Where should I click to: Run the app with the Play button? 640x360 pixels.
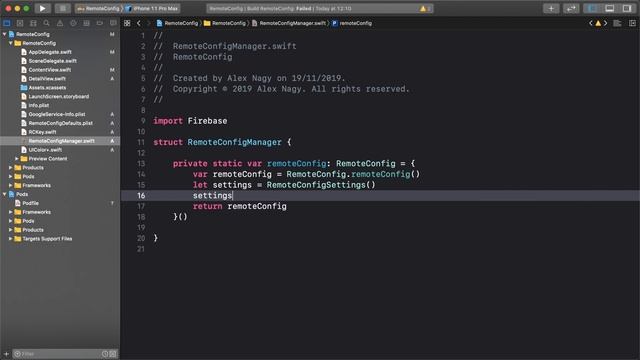(42, 8)
